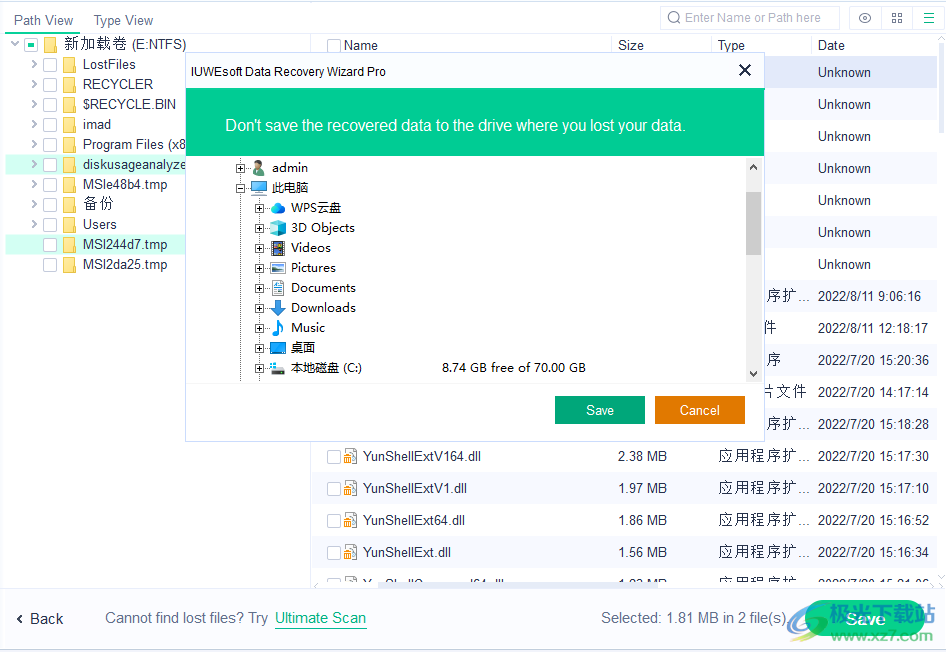Click the green Save button in dialog

pyautogui.click(x=600, y=410)
